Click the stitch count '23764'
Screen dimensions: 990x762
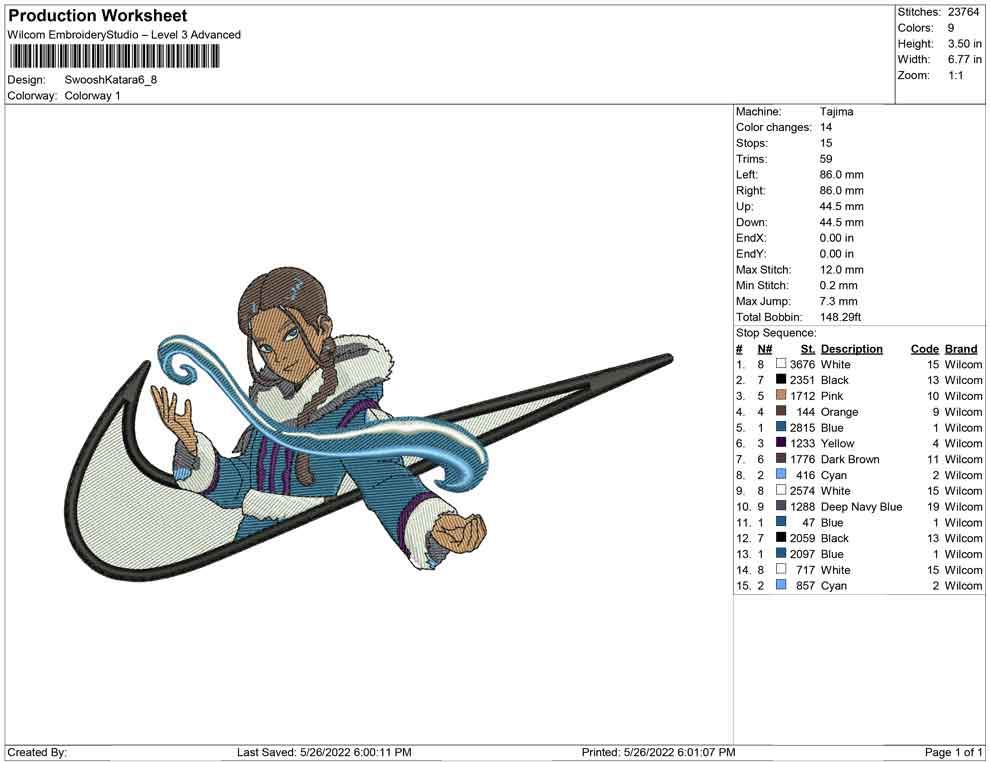tap(963, 12)
